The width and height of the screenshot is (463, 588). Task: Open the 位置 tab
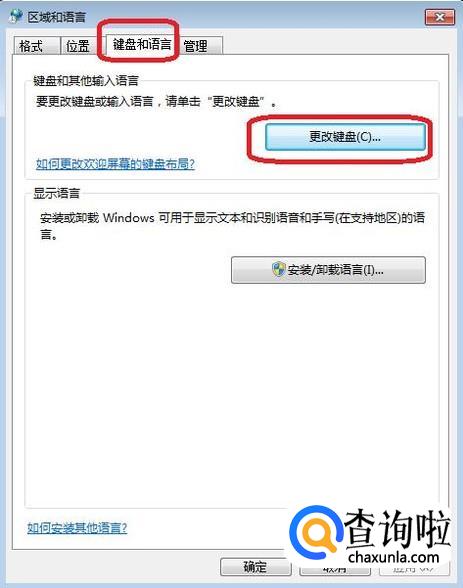79,46
